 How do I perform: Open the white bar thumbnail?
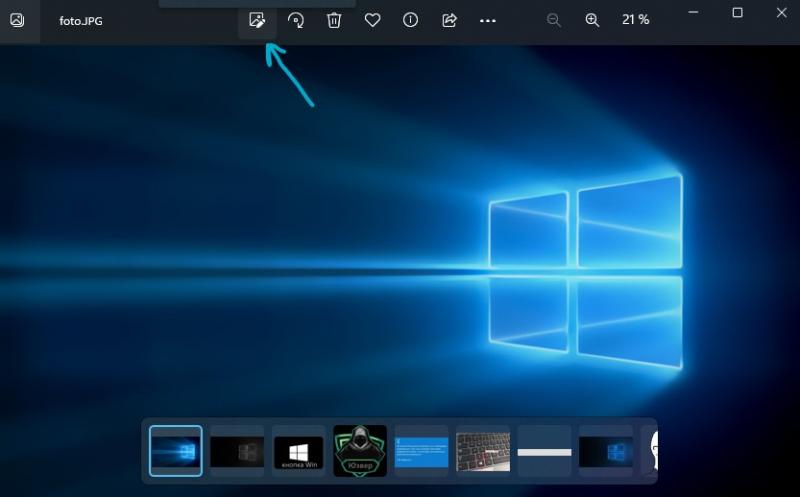coord(544,451)
